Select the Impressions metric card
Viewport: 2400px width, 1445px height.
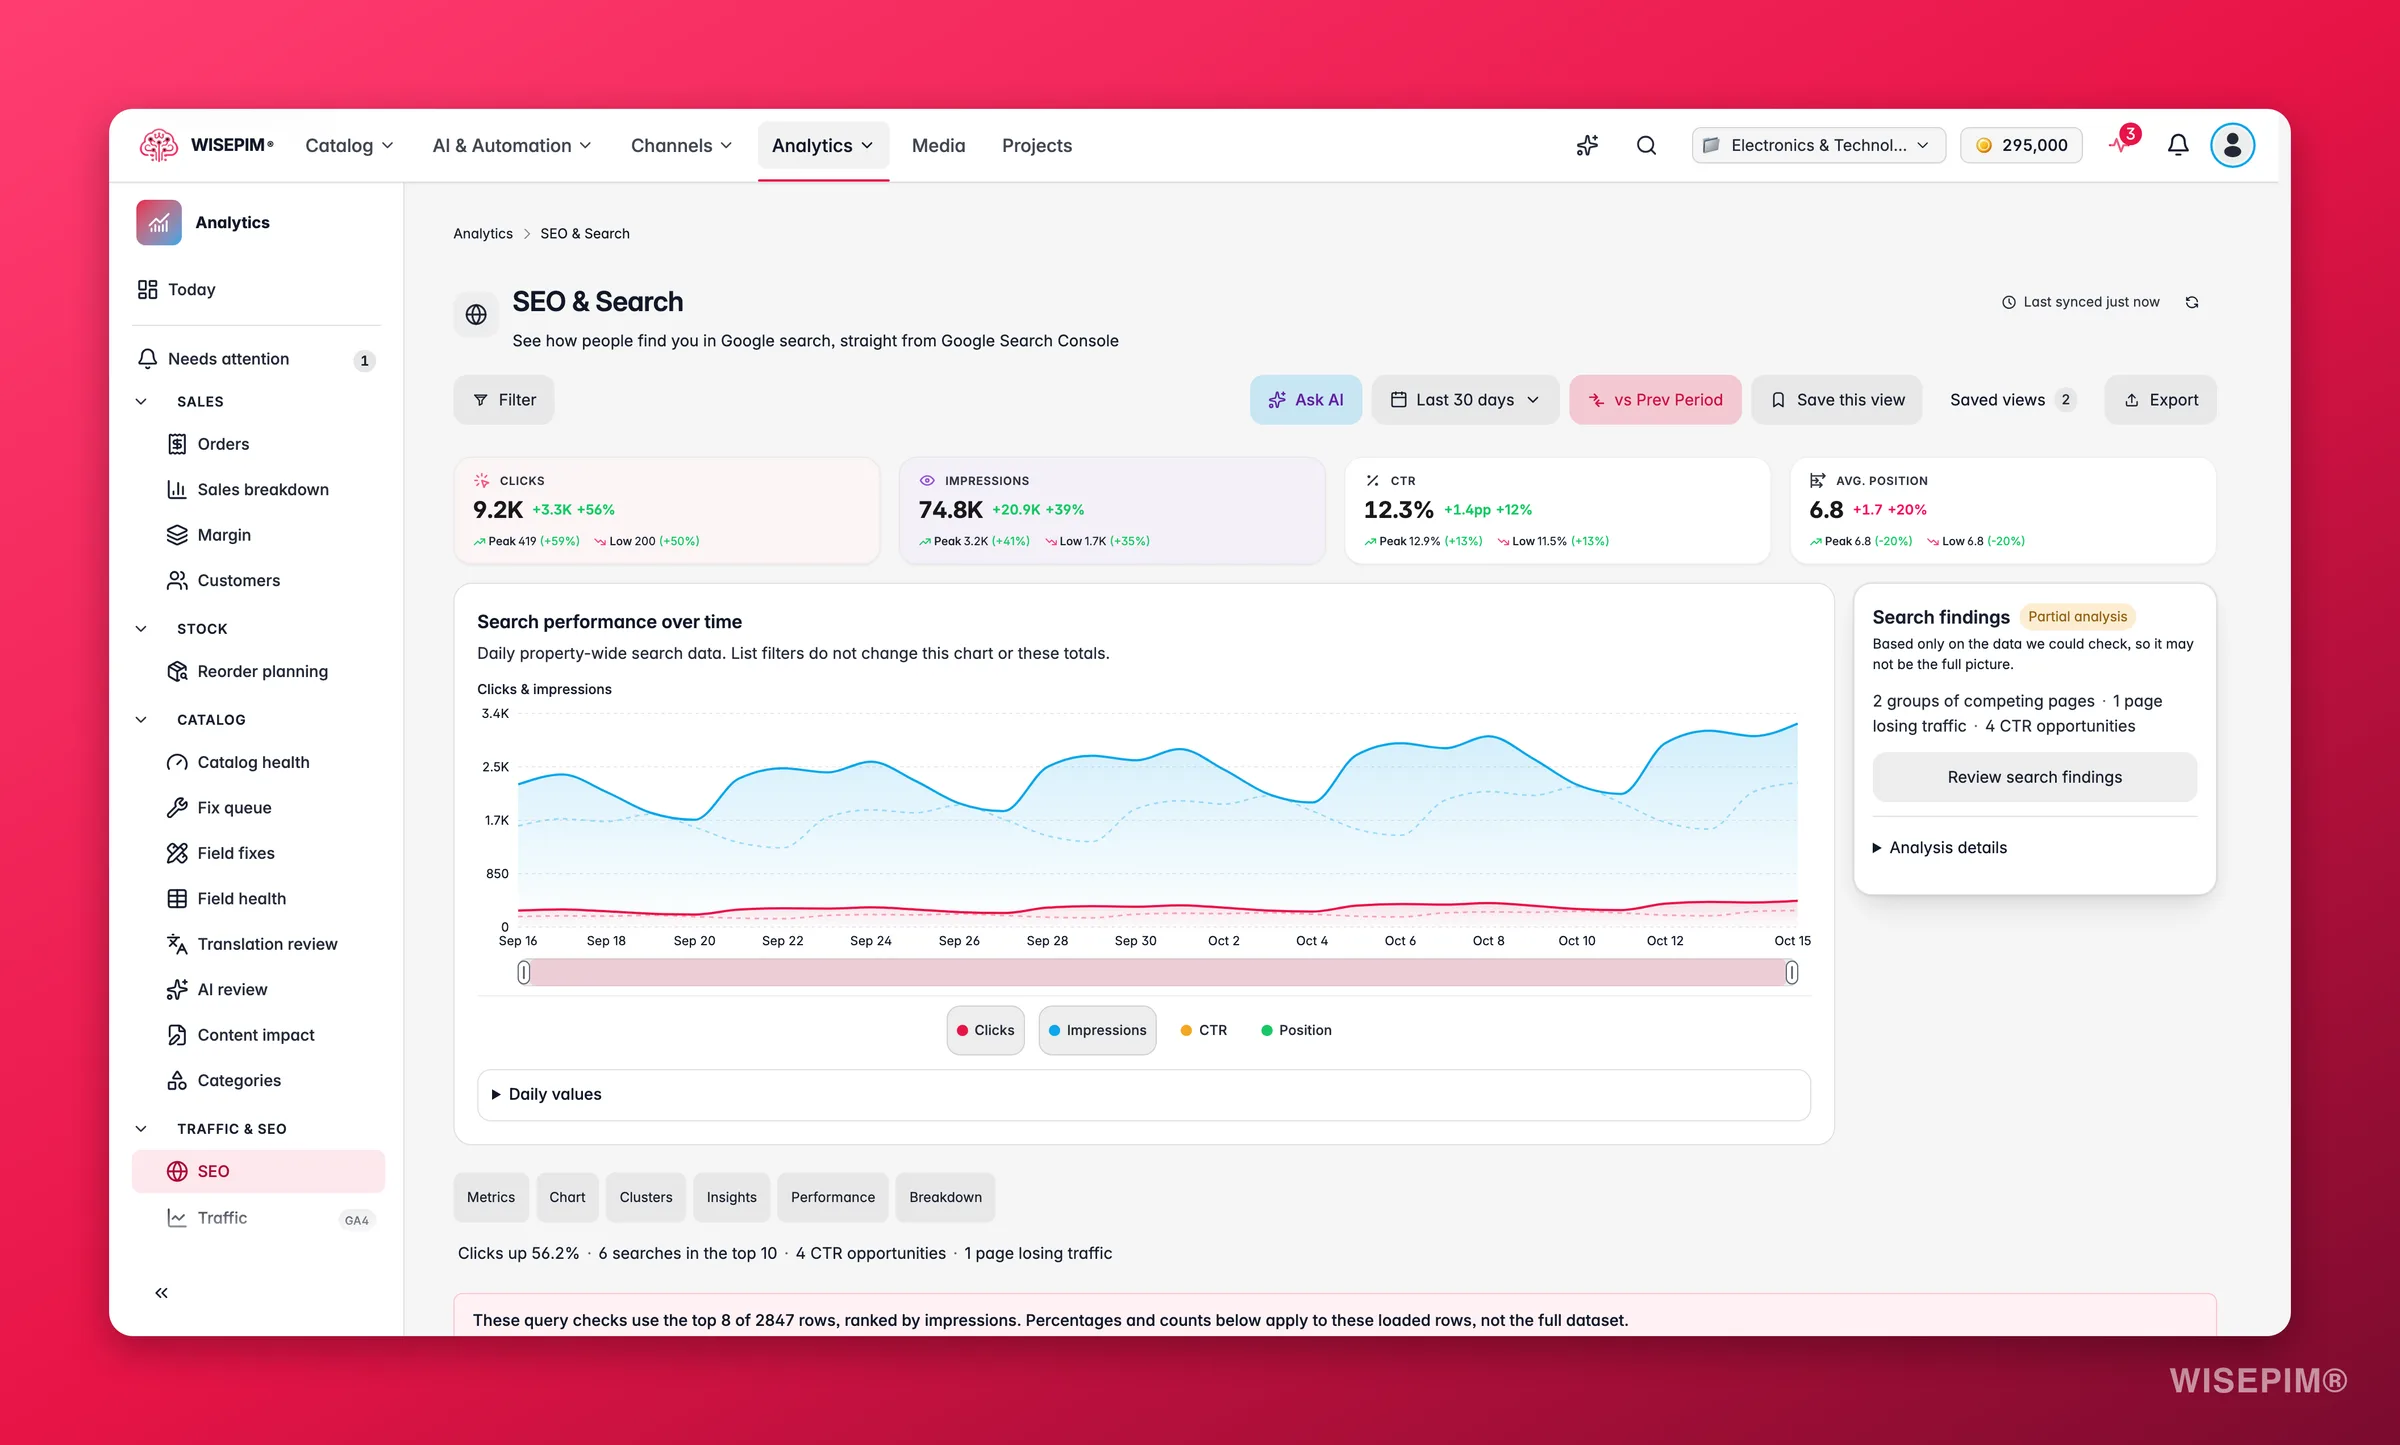coord(1112,511)
